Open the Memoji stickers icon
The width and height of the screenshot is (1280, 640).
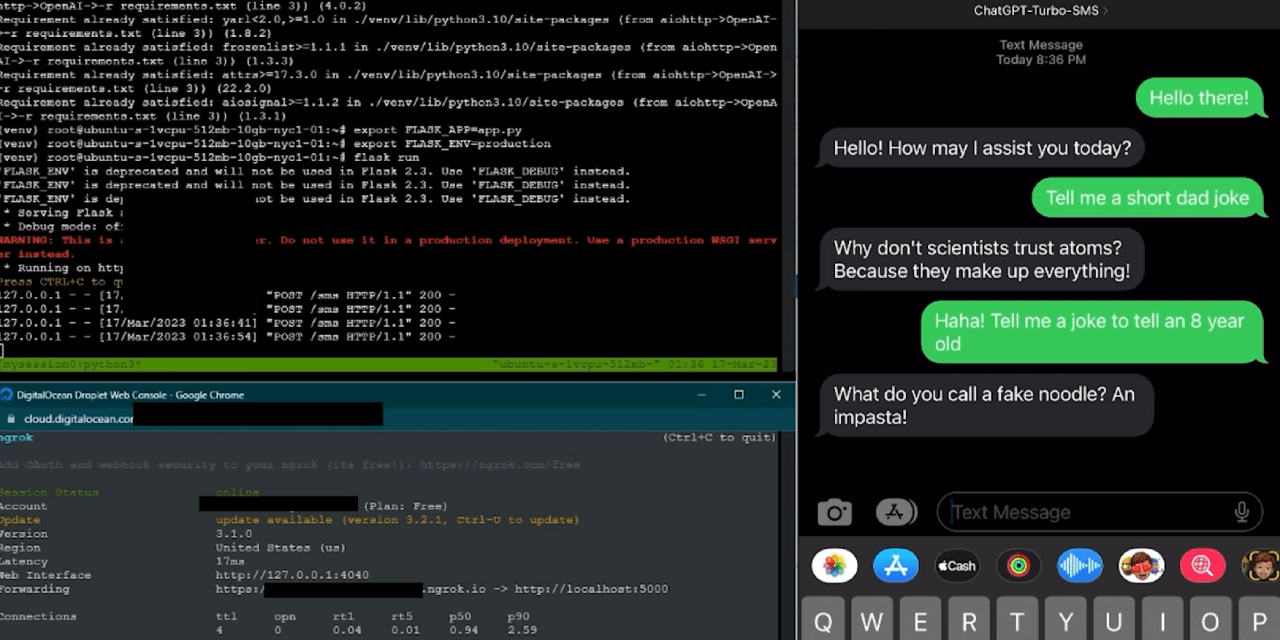(1141, 565)
